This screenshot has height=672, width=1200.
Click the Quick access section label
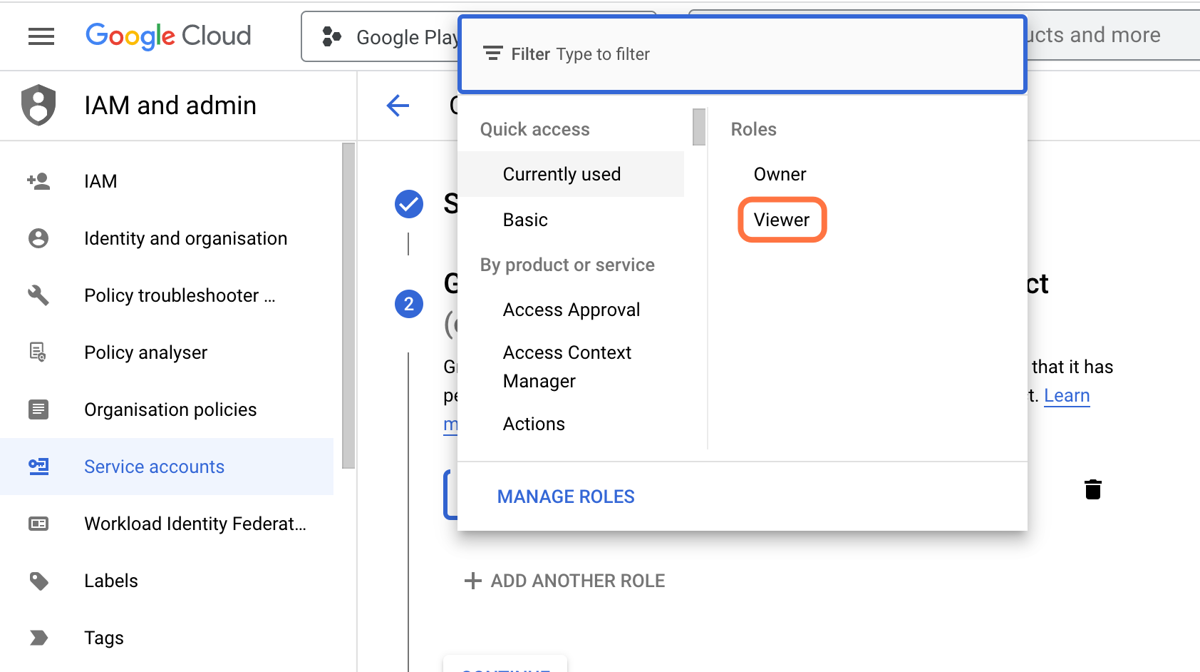[535, 129]
